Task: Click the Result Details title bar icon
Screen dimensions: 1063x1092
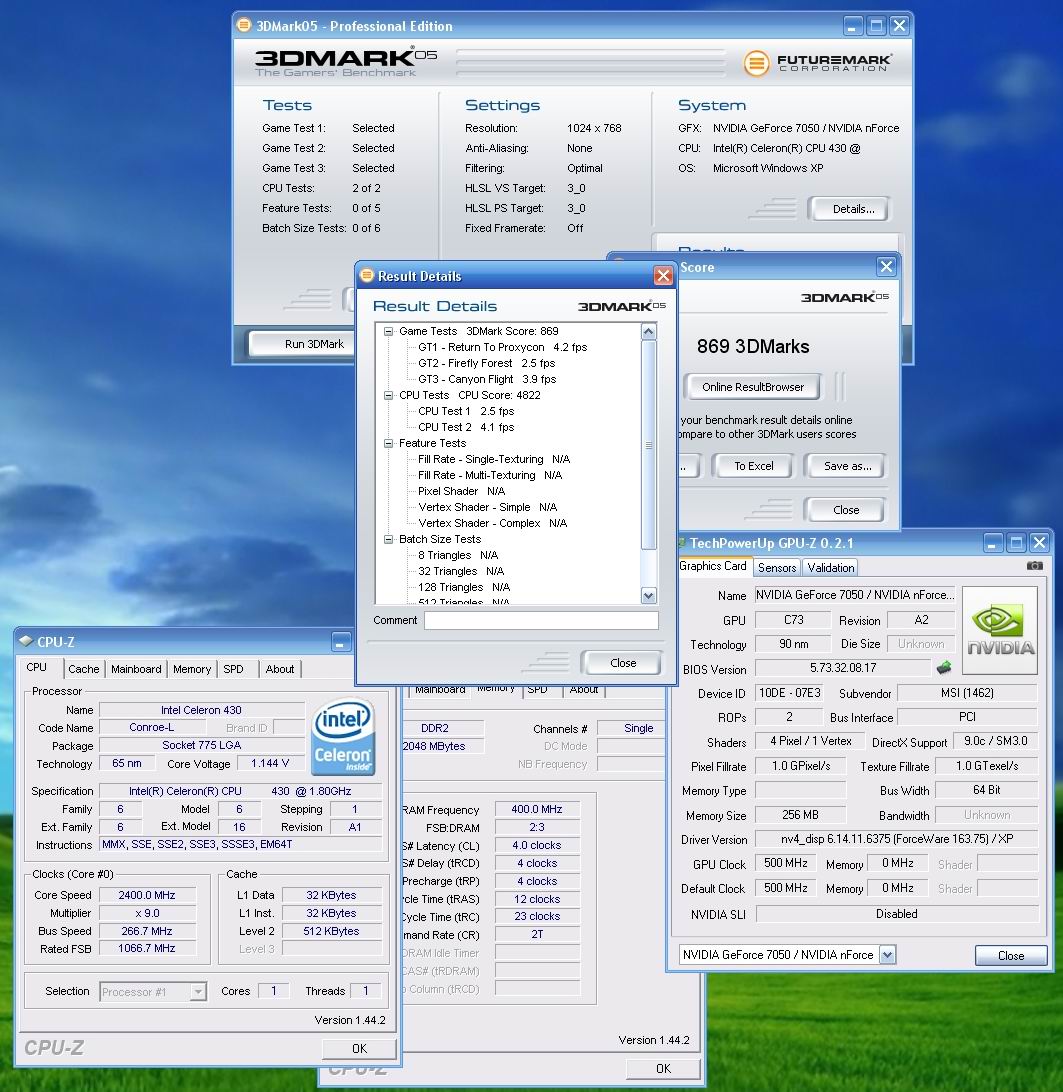Action: pyautogui.click(x=366, y=276)
